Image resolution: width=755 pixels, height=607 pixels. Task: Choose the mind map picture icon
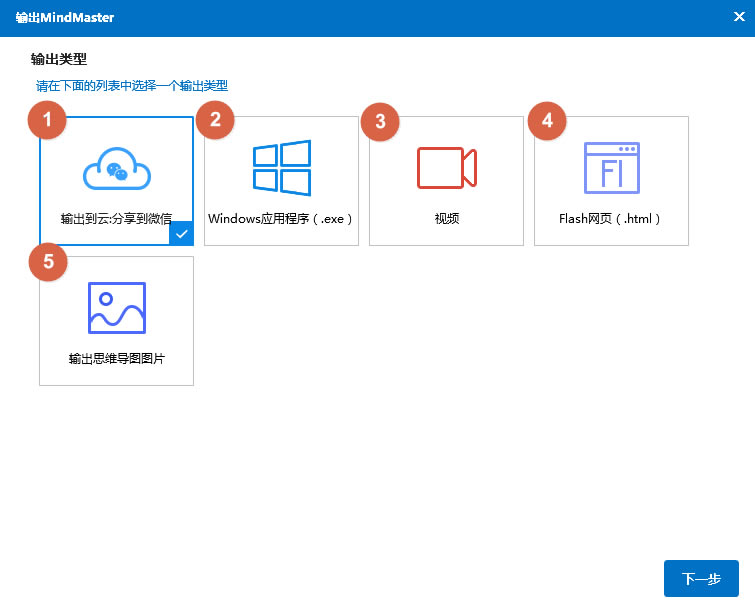point(117,308)
